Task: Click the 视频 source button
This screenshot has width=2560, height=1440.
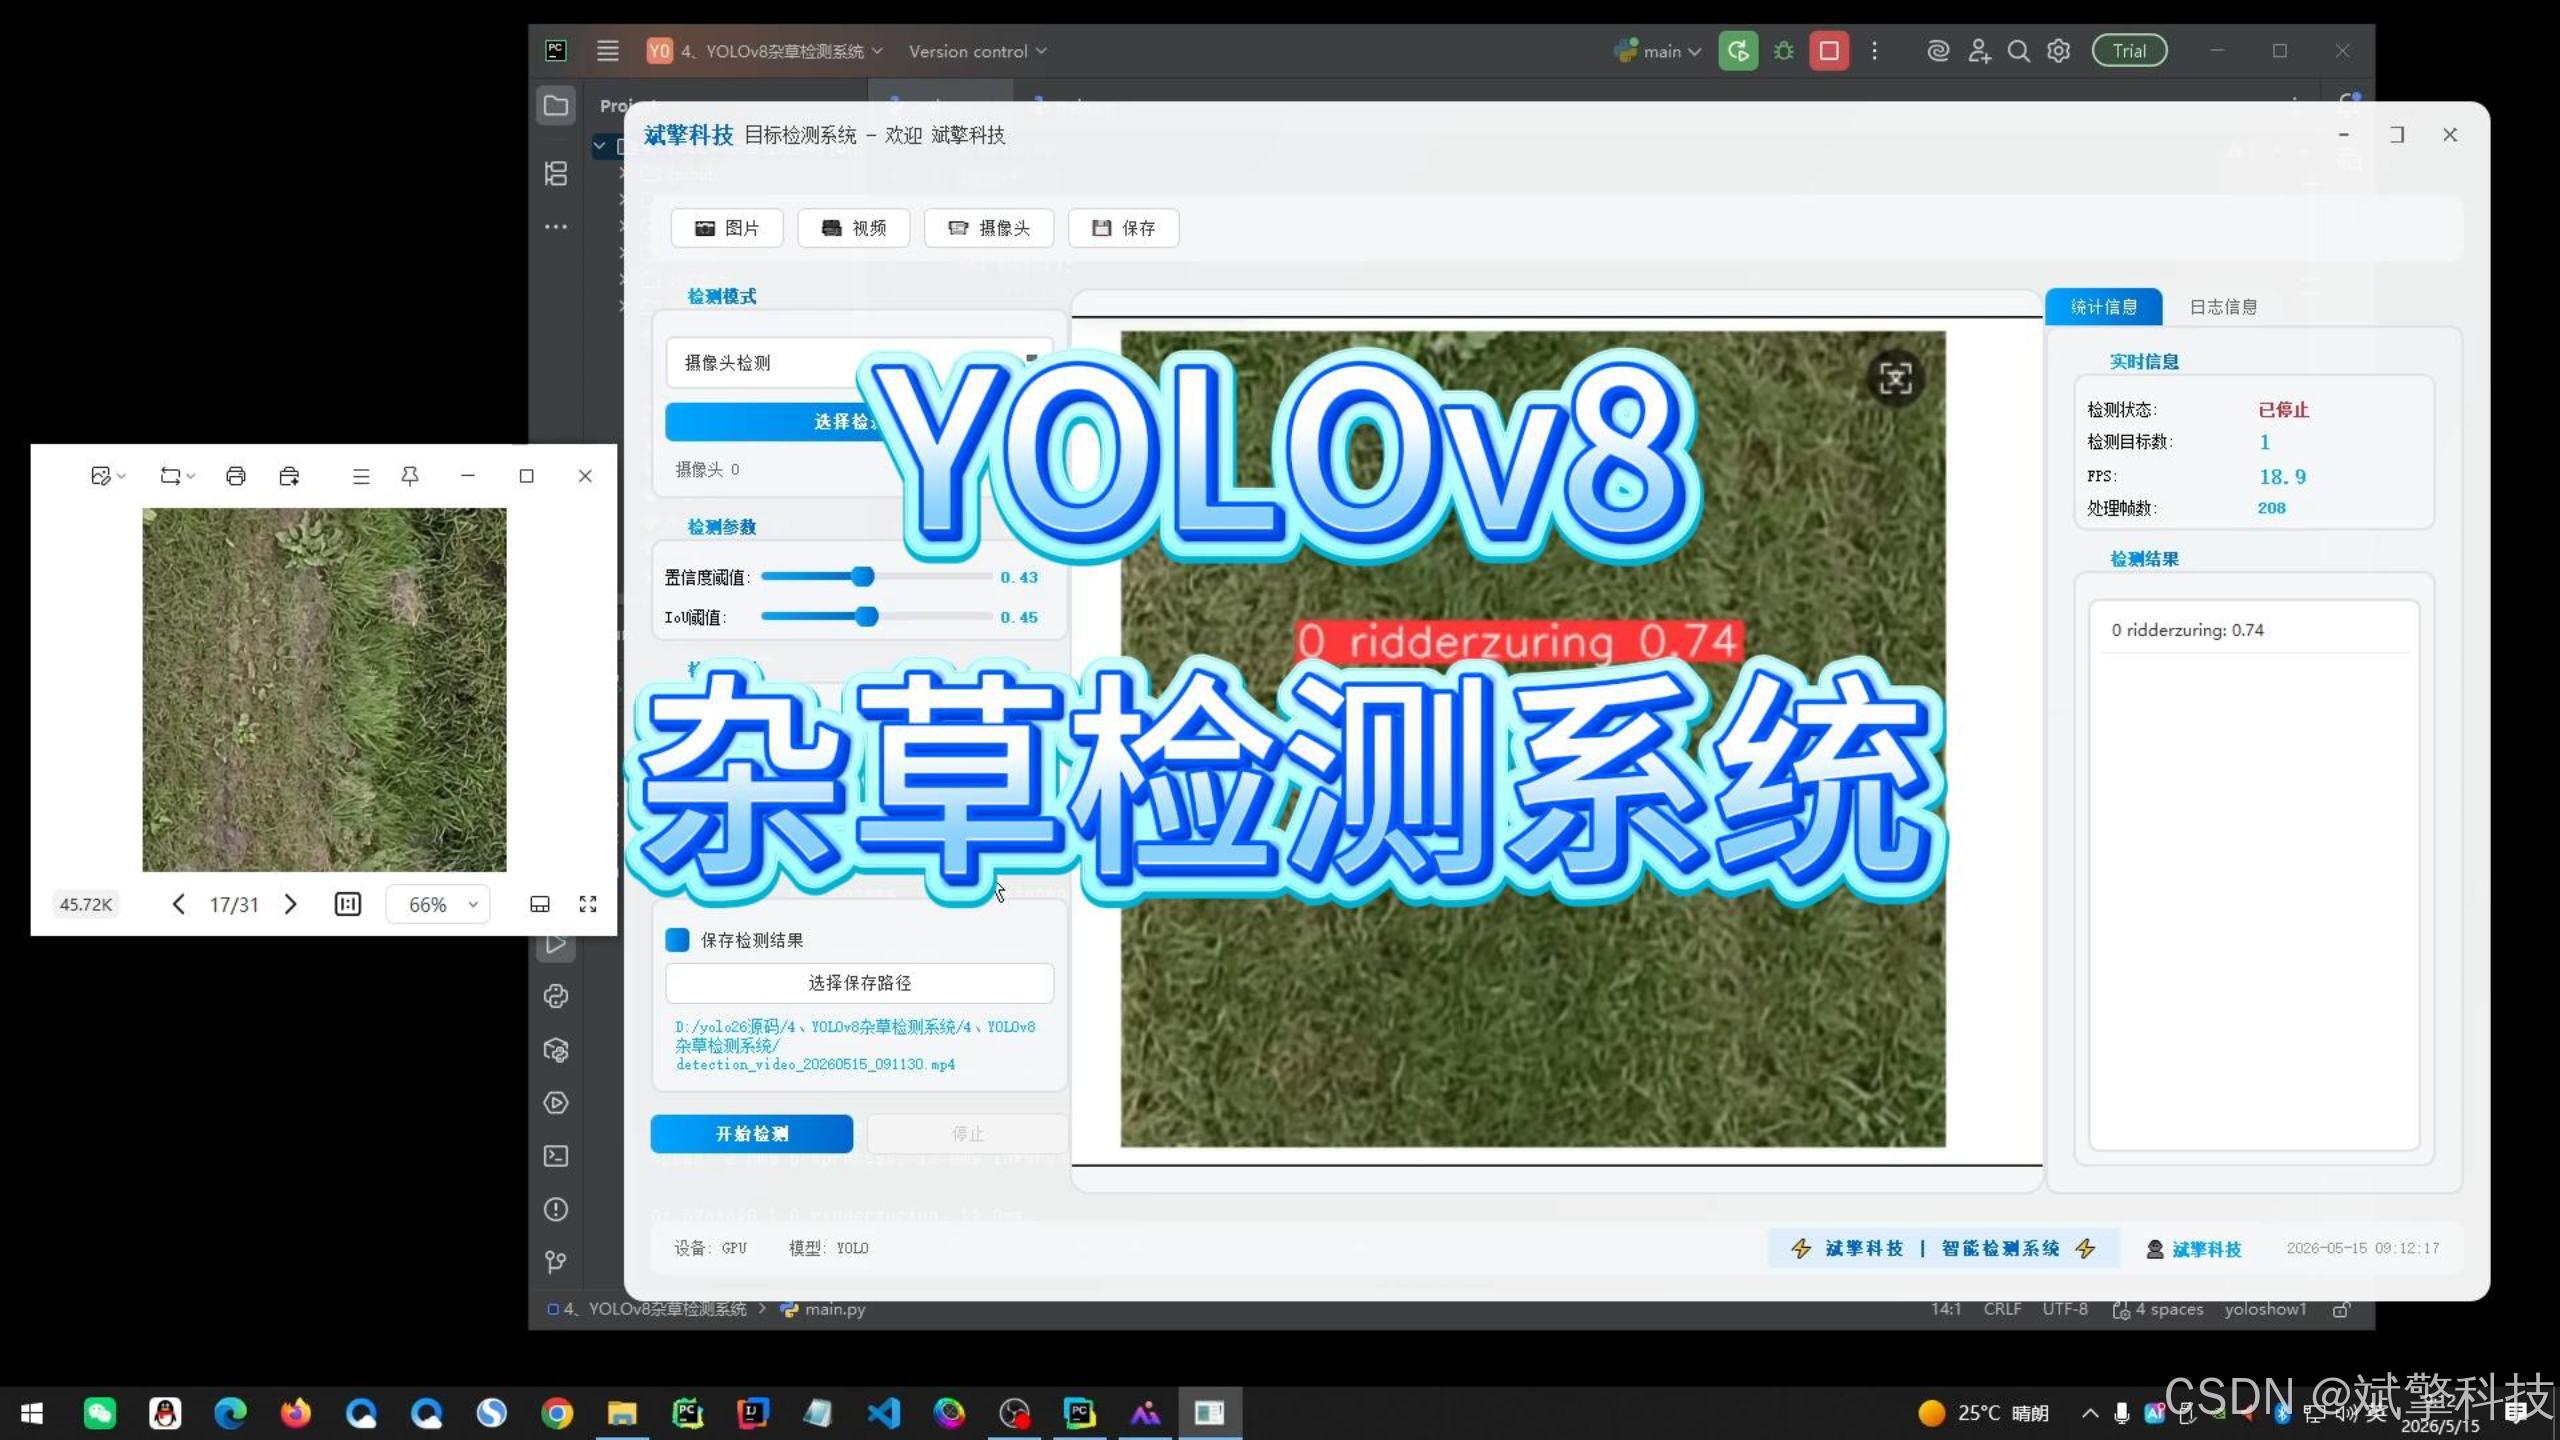Action: tap(854, 228)
